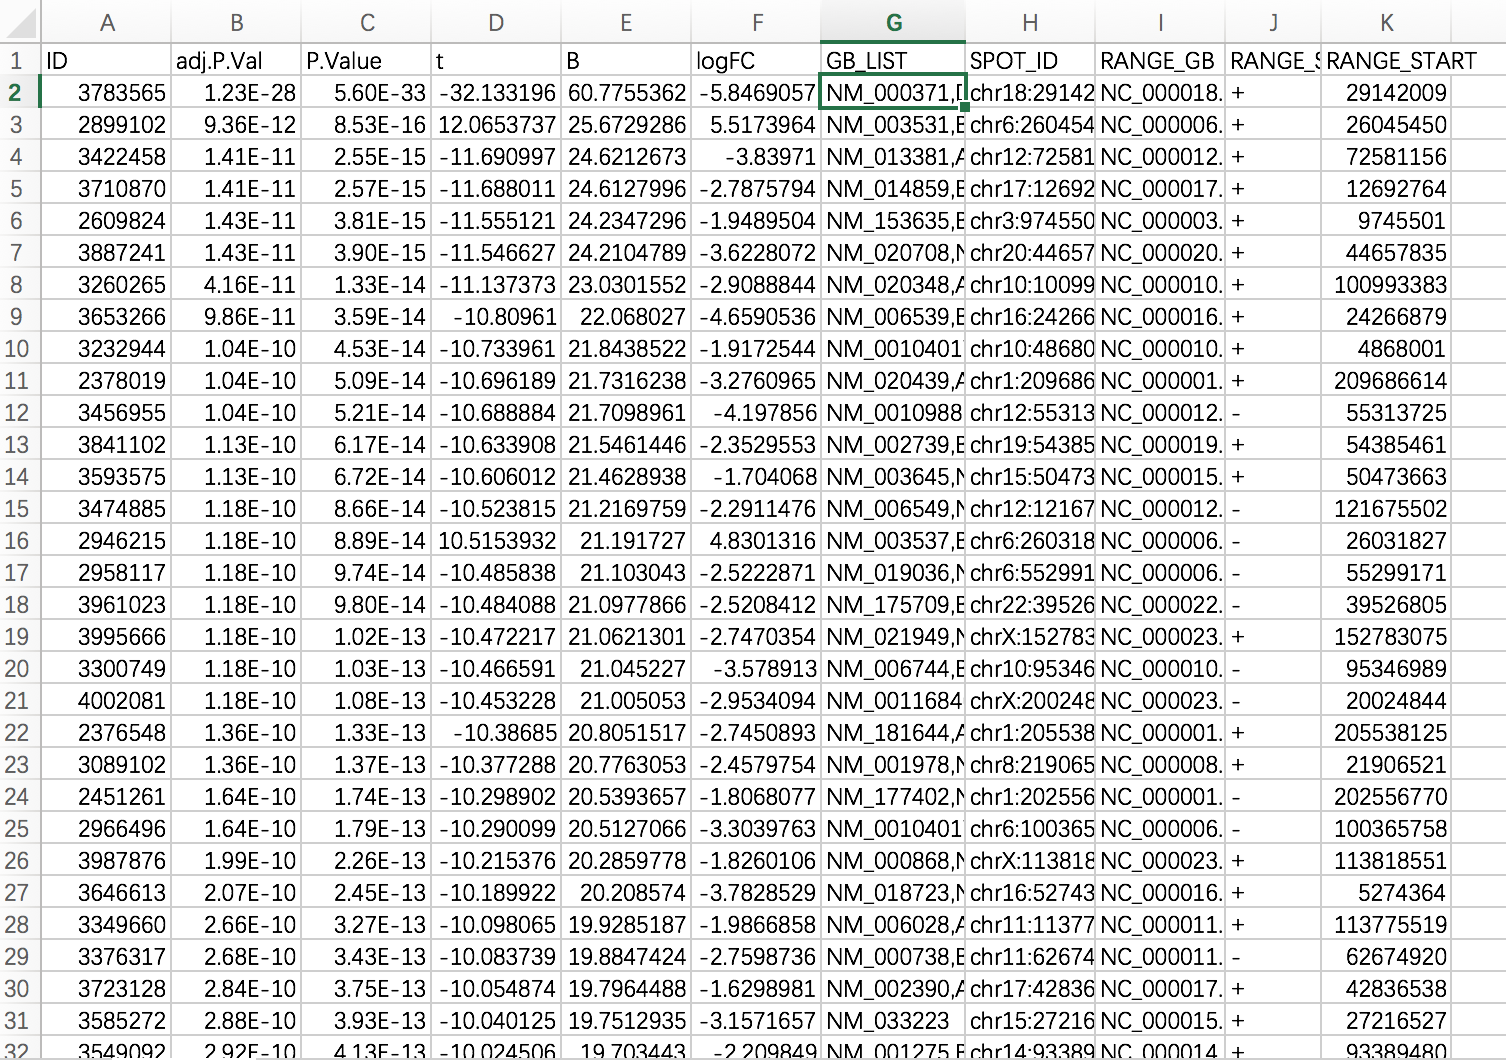Select the NM_020348 cell in GB_LIST
This screenshot has height=1060, width=1506.
click(893, 284)
